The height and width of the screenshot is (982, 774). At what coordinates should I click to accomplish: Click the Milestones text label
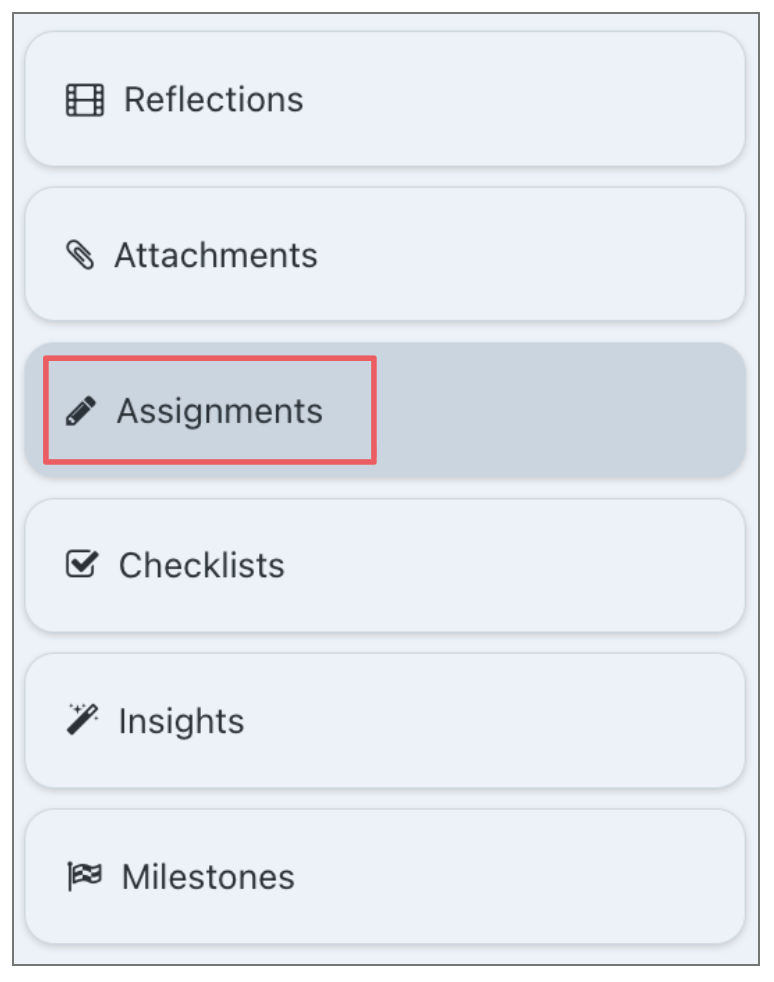(208, 877)
